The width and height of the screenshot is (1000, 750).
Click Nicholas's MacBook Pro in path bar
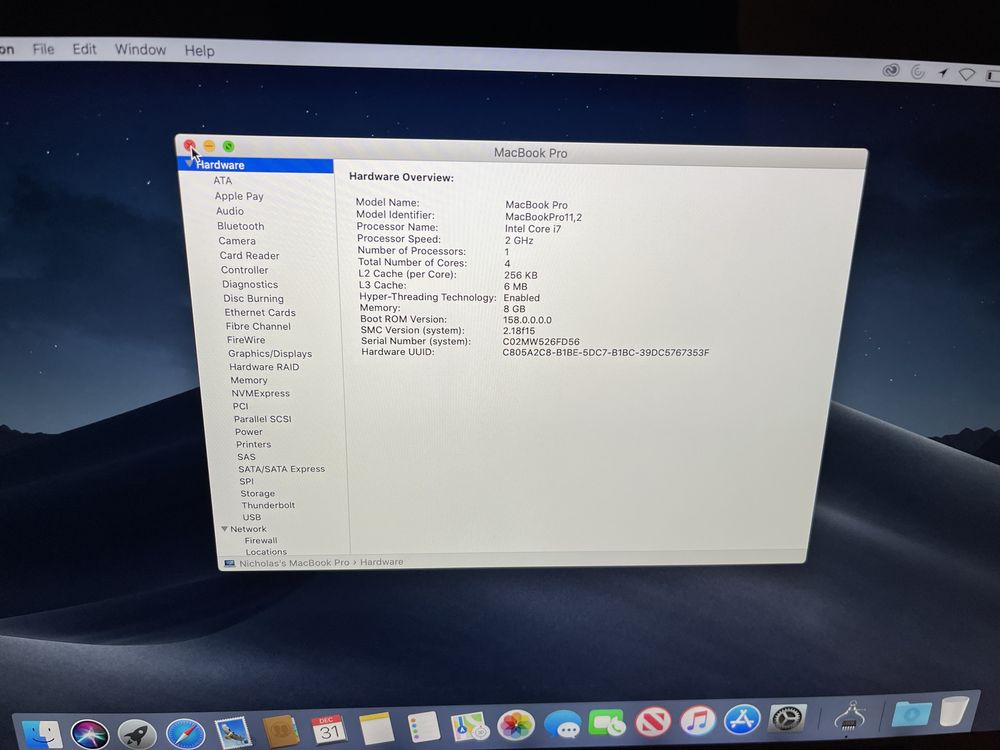pyautogui.click(x=294, y=563)
